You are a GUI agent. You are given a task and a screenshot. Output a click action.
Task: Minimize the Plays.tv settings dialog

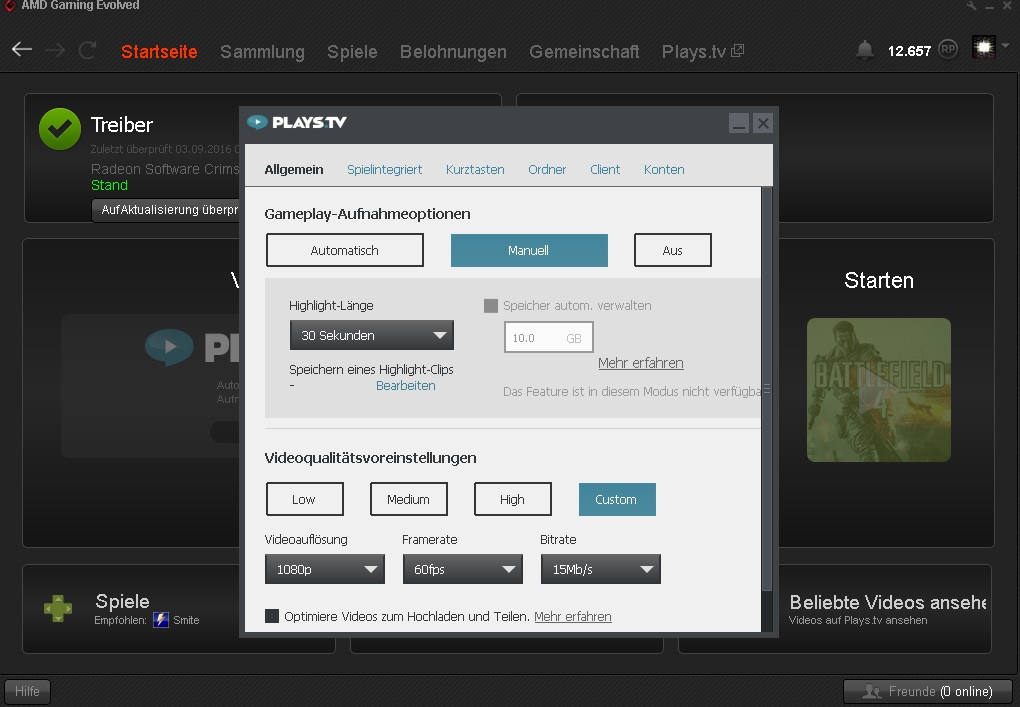tap(738, 123)
